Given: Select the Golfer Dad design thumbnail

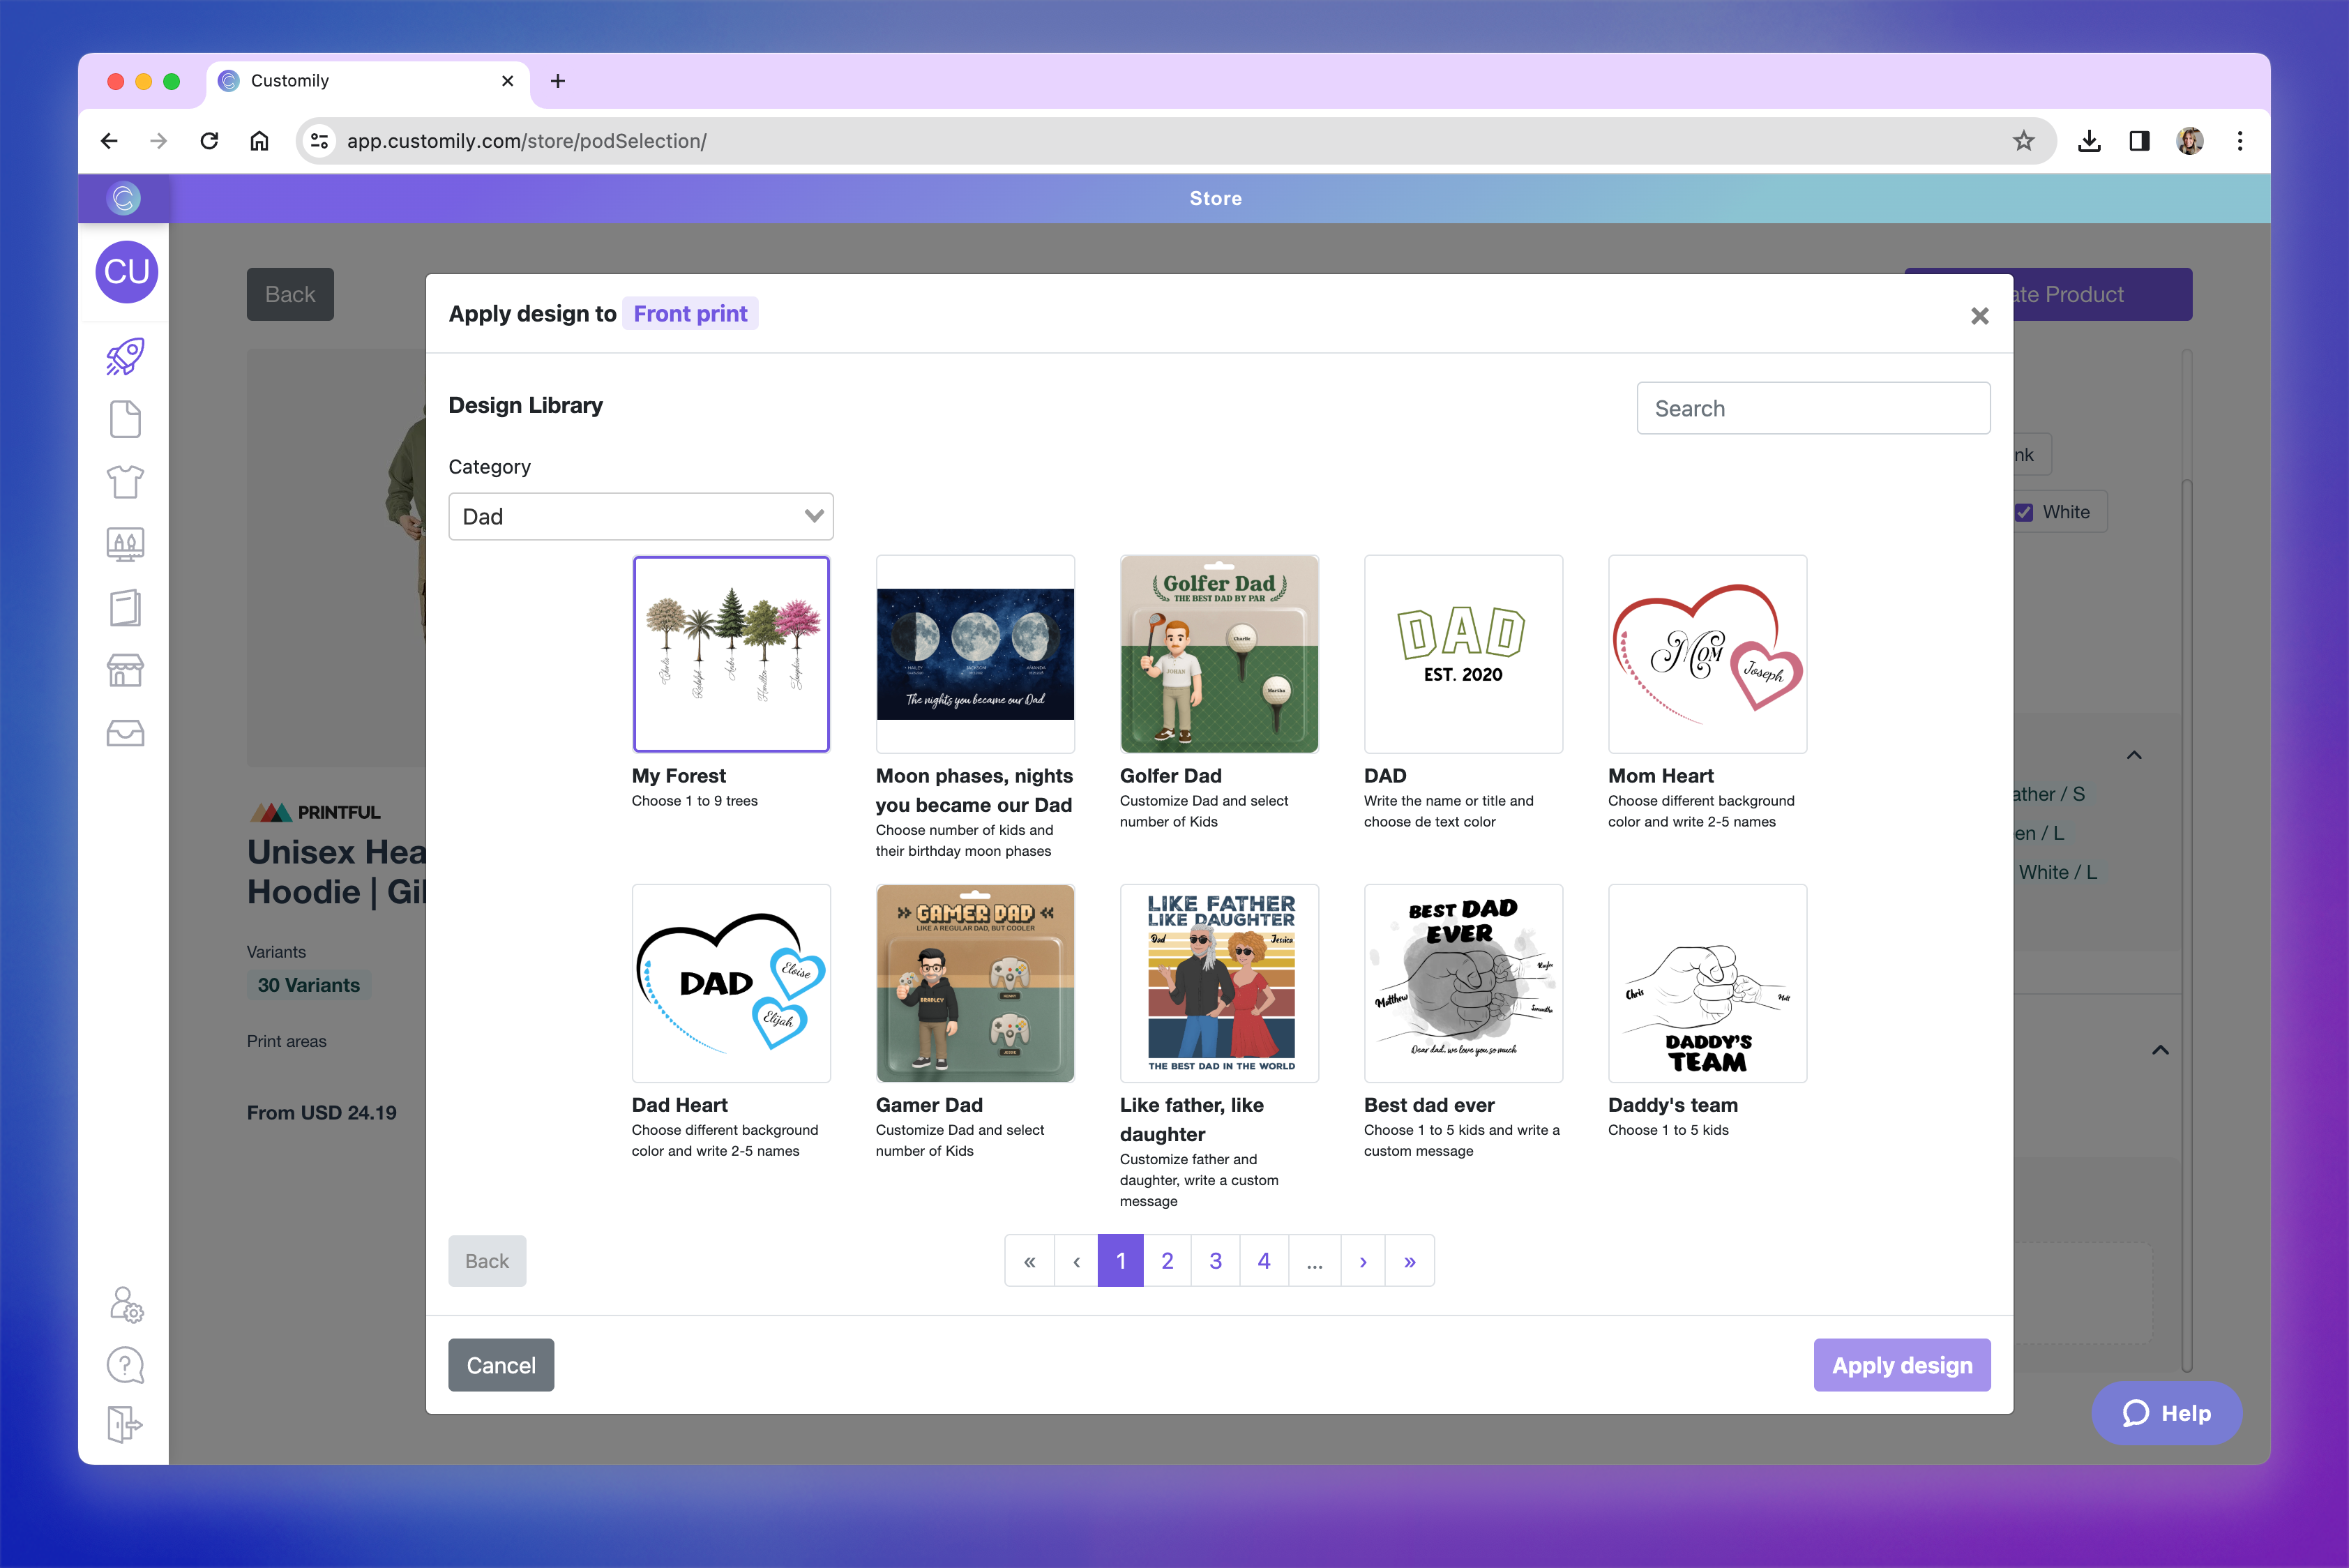Looking at the screenshot, I should point(1219,654).
